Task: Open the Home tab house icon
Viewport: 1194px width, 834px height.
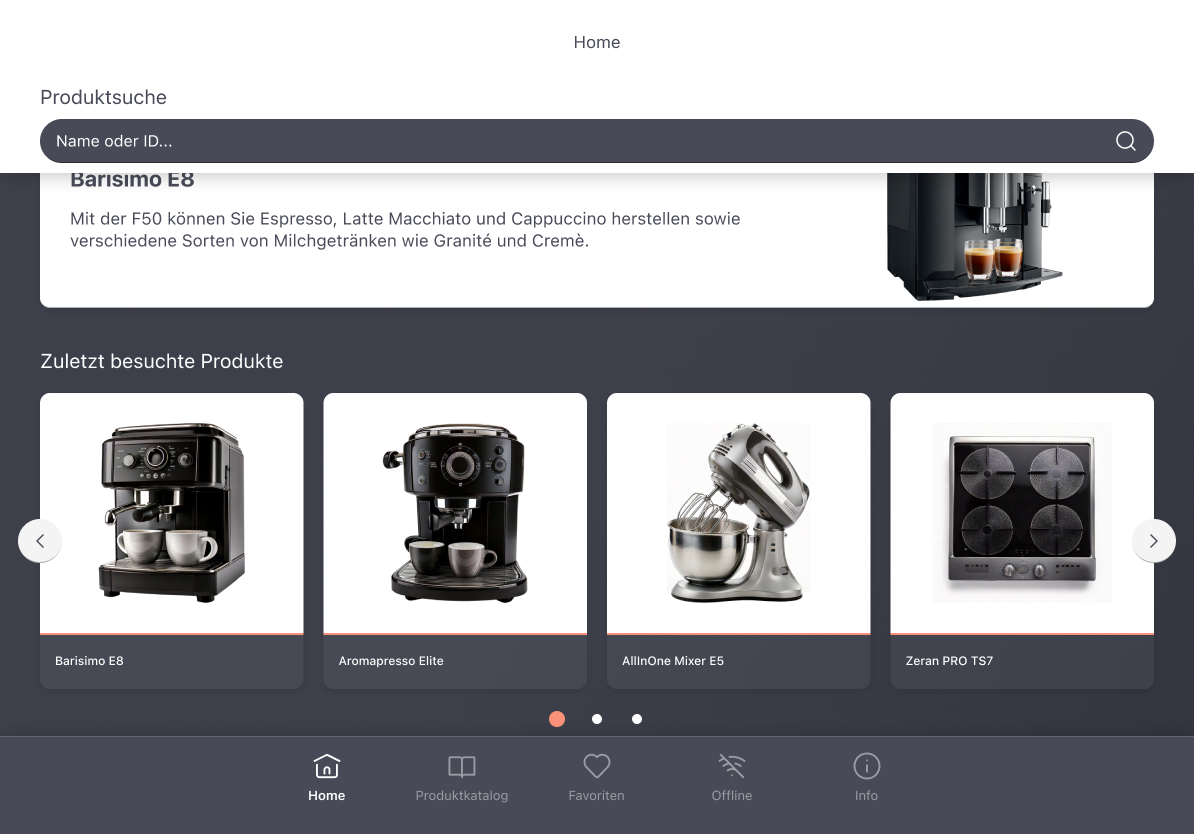Action: pos(326,767)
